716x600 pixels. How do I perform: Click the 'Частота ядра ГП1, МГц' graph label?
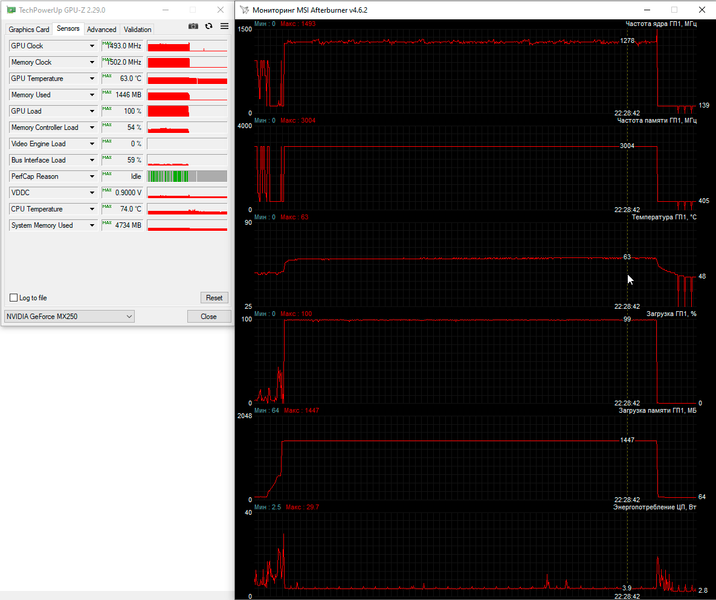[x=661, y=24]
